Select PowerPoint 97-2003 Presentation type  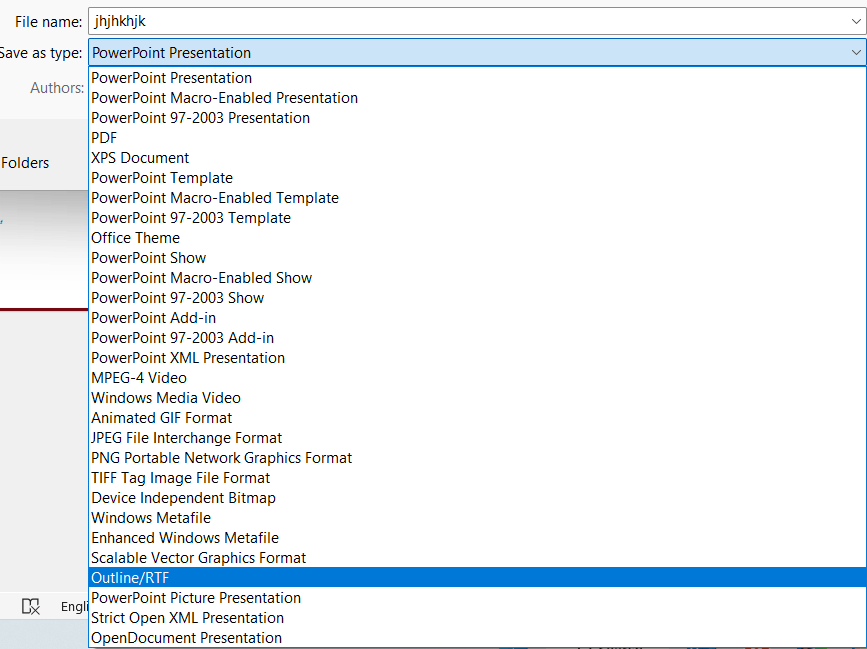coord(477,118)
